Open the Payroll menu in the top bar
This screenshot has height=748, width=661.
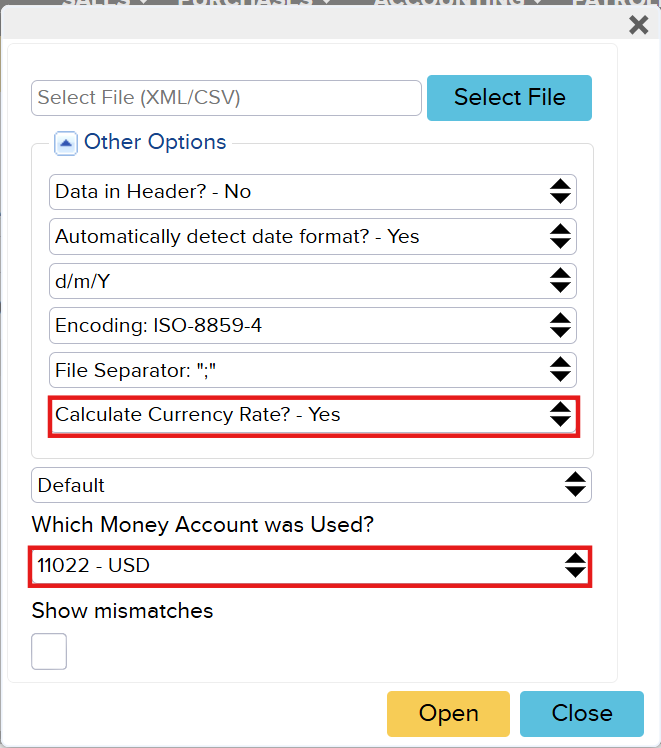(x=615, y=3)
